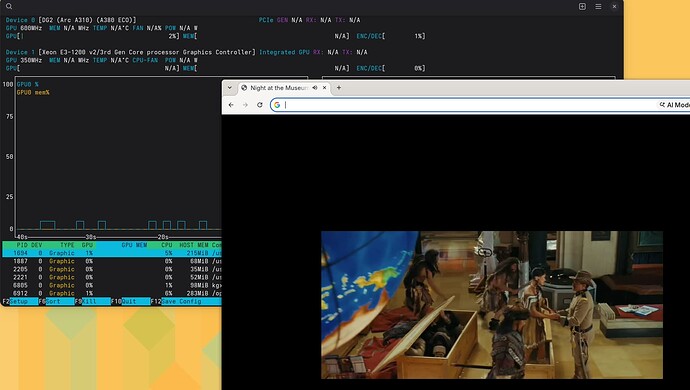This screenshot has width=690, height=390.
Task: Click the 'GPU0 %' graph legend
Action: [28, 84]
